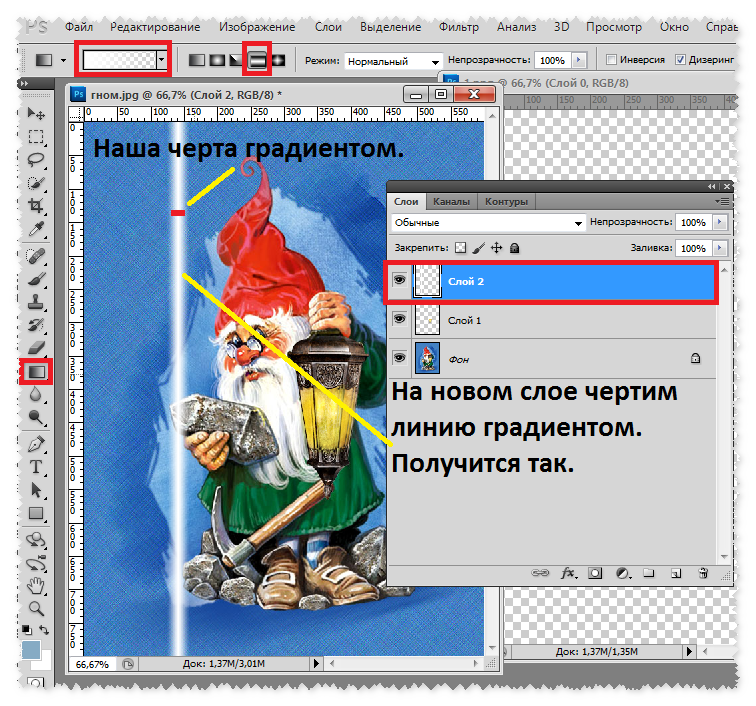Toggle lock all
756x706 pixels.
coord(514,248)
